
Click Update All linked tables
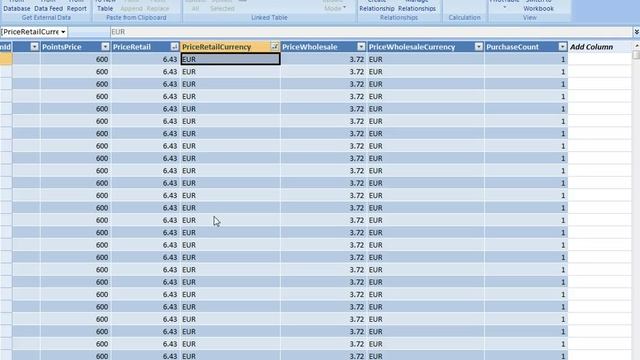coord(195,6)
